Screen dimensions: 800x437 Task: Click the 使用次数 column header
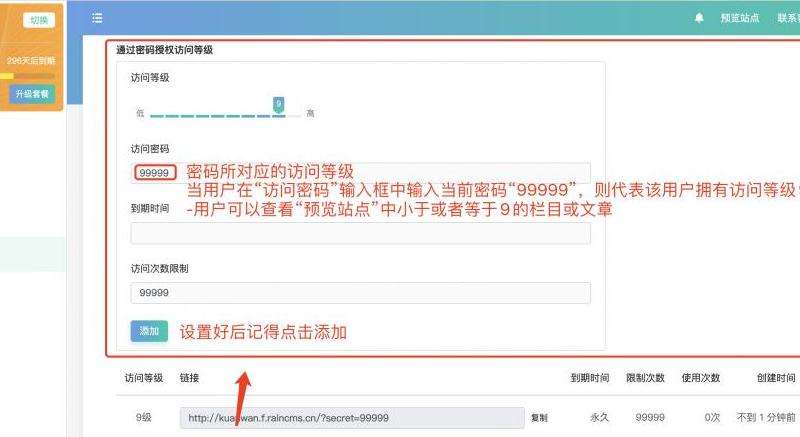point(701,378)
